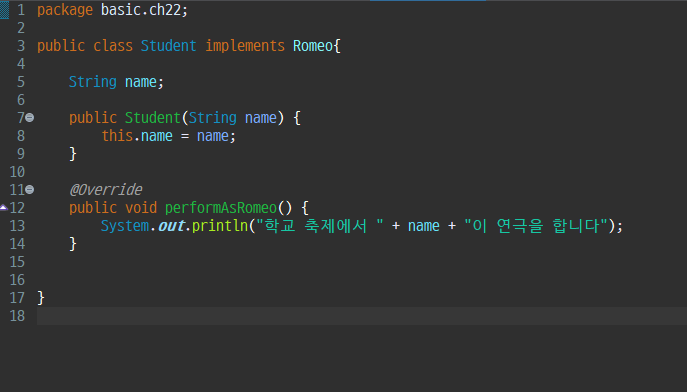Screen dimensions: 687x392
Task: Click 'this' keyword on line 8
Action: pyautogui.click(x=117, y=135)
